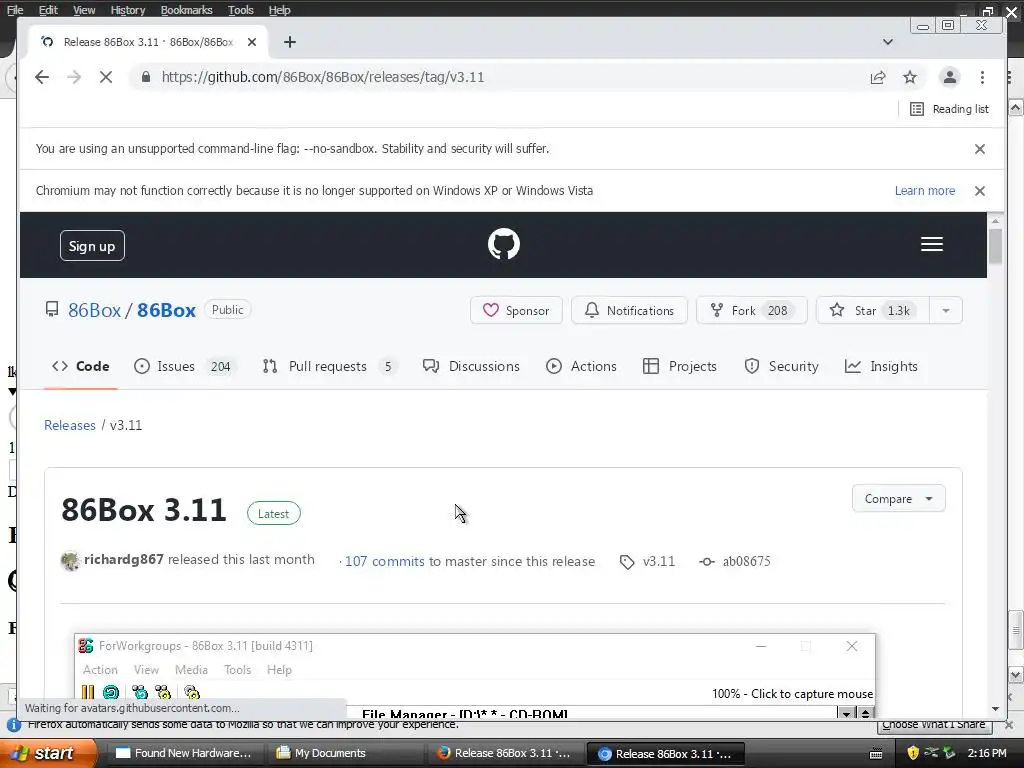Click the forward navigation arrow
This screenshot has width=1024, height=768.
[x=74, y=77]
